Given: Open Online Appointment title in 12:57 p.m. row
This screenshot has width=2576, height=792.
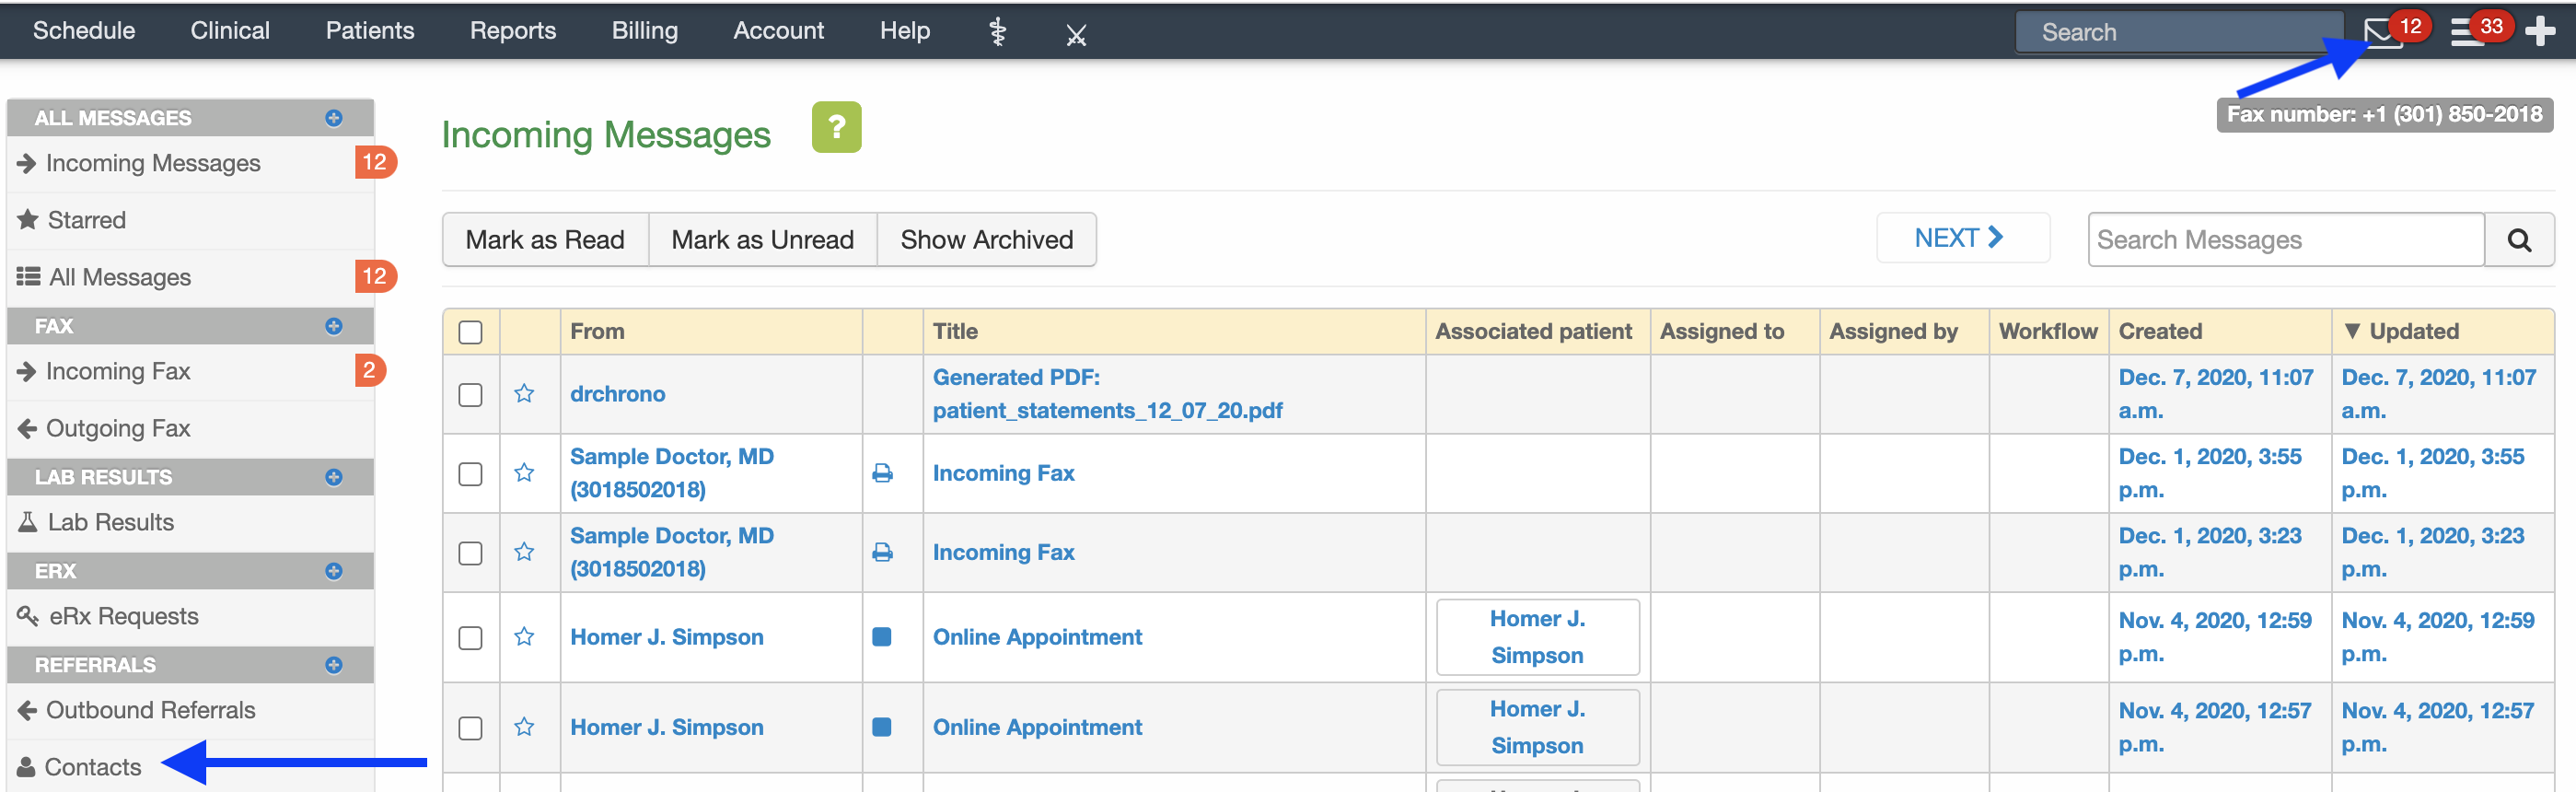Looking at the screenshot, I should tap(1037, 727).
